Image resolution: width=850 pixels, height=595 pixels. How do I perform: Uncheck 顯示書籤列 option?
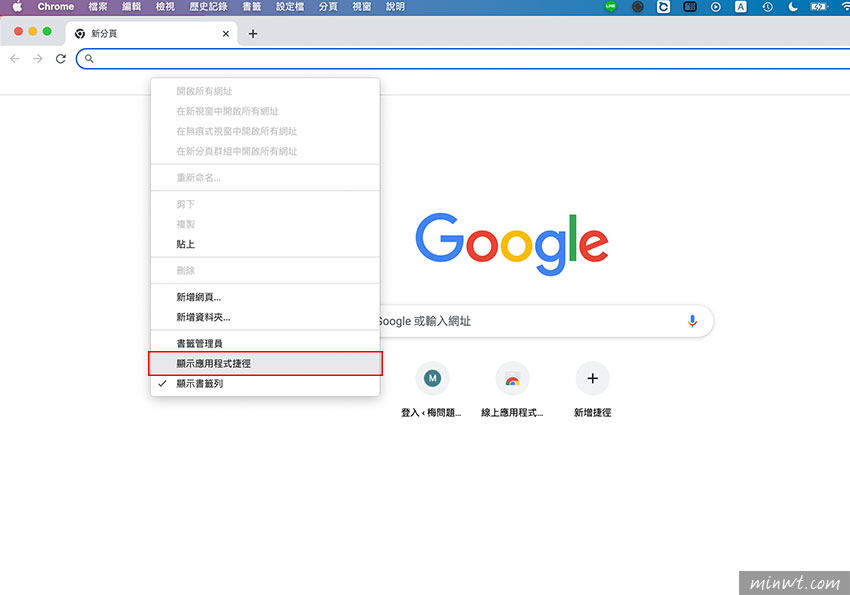(x=265, y=383)
